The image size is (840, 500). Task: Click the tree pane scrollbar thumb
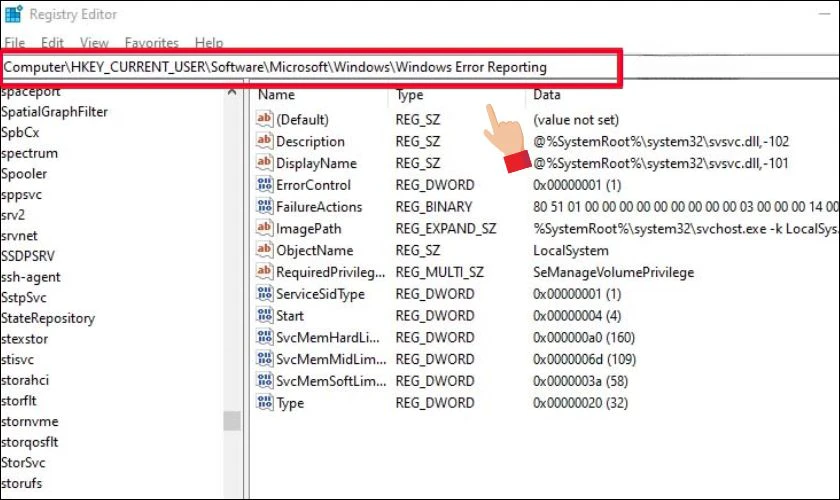tap(232, 421)
